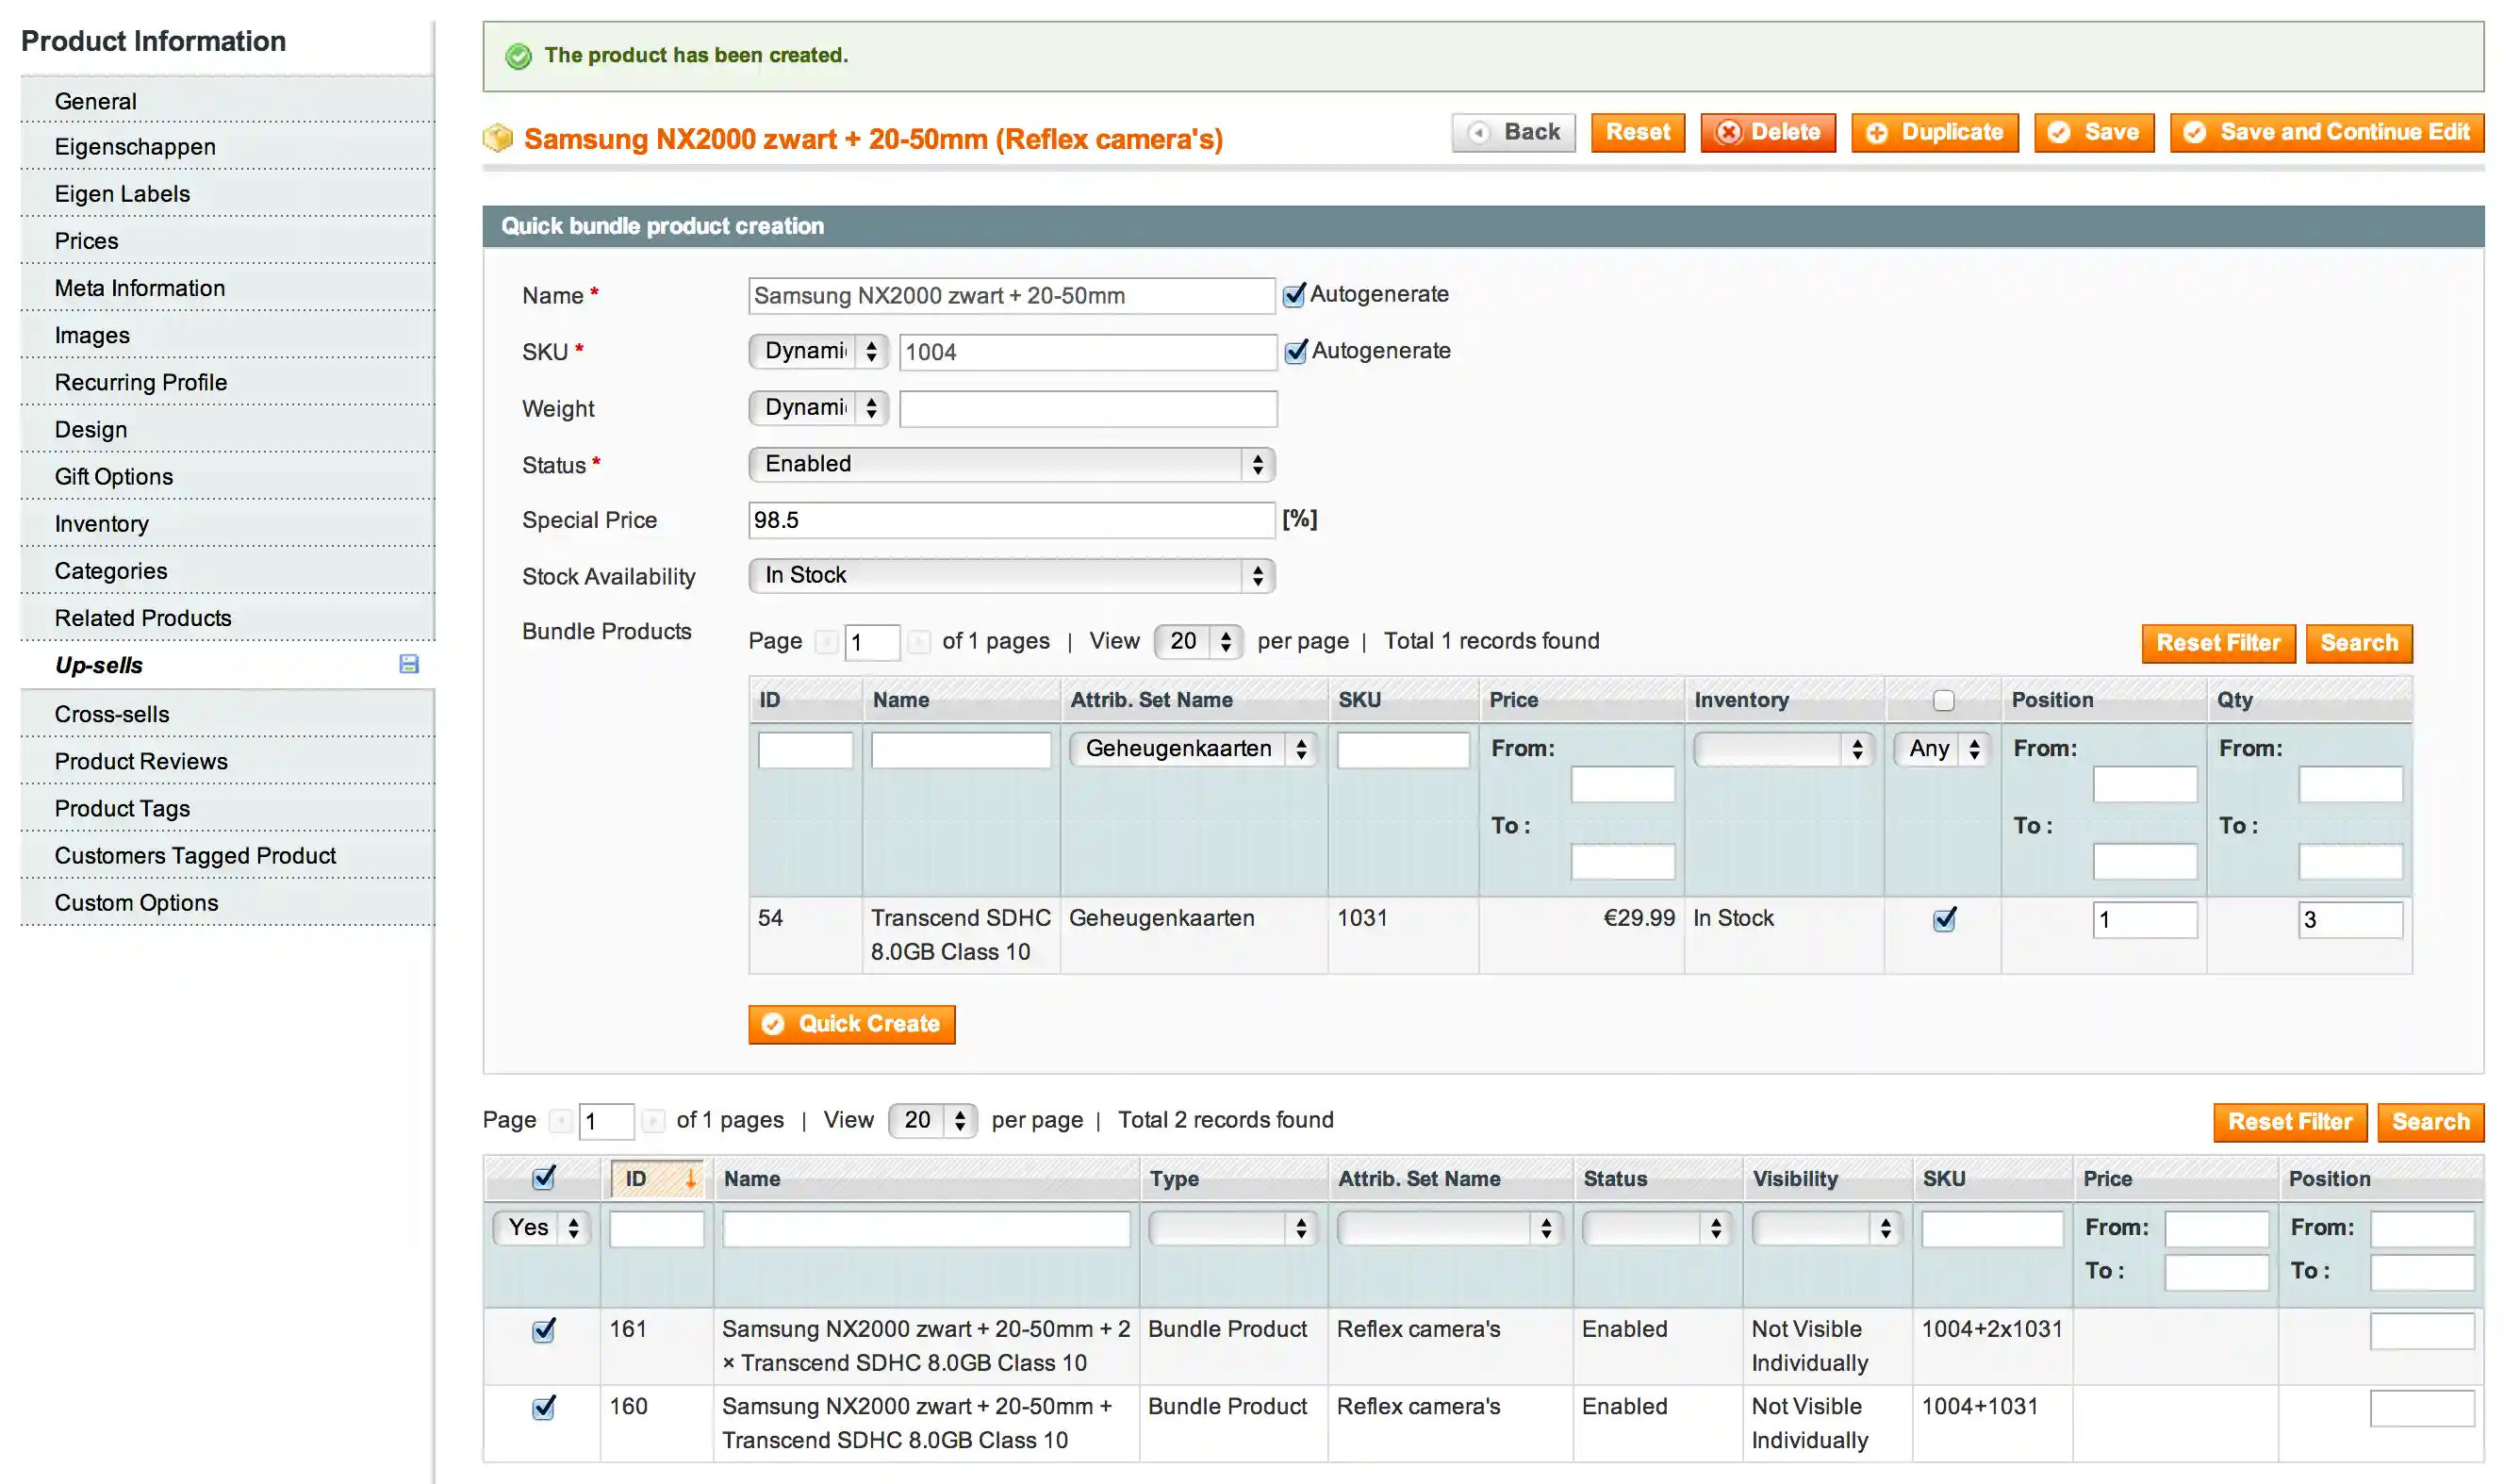The image size is (2504, 1484).
Task: Switch to the Prices tab
Action: (86, 240)
